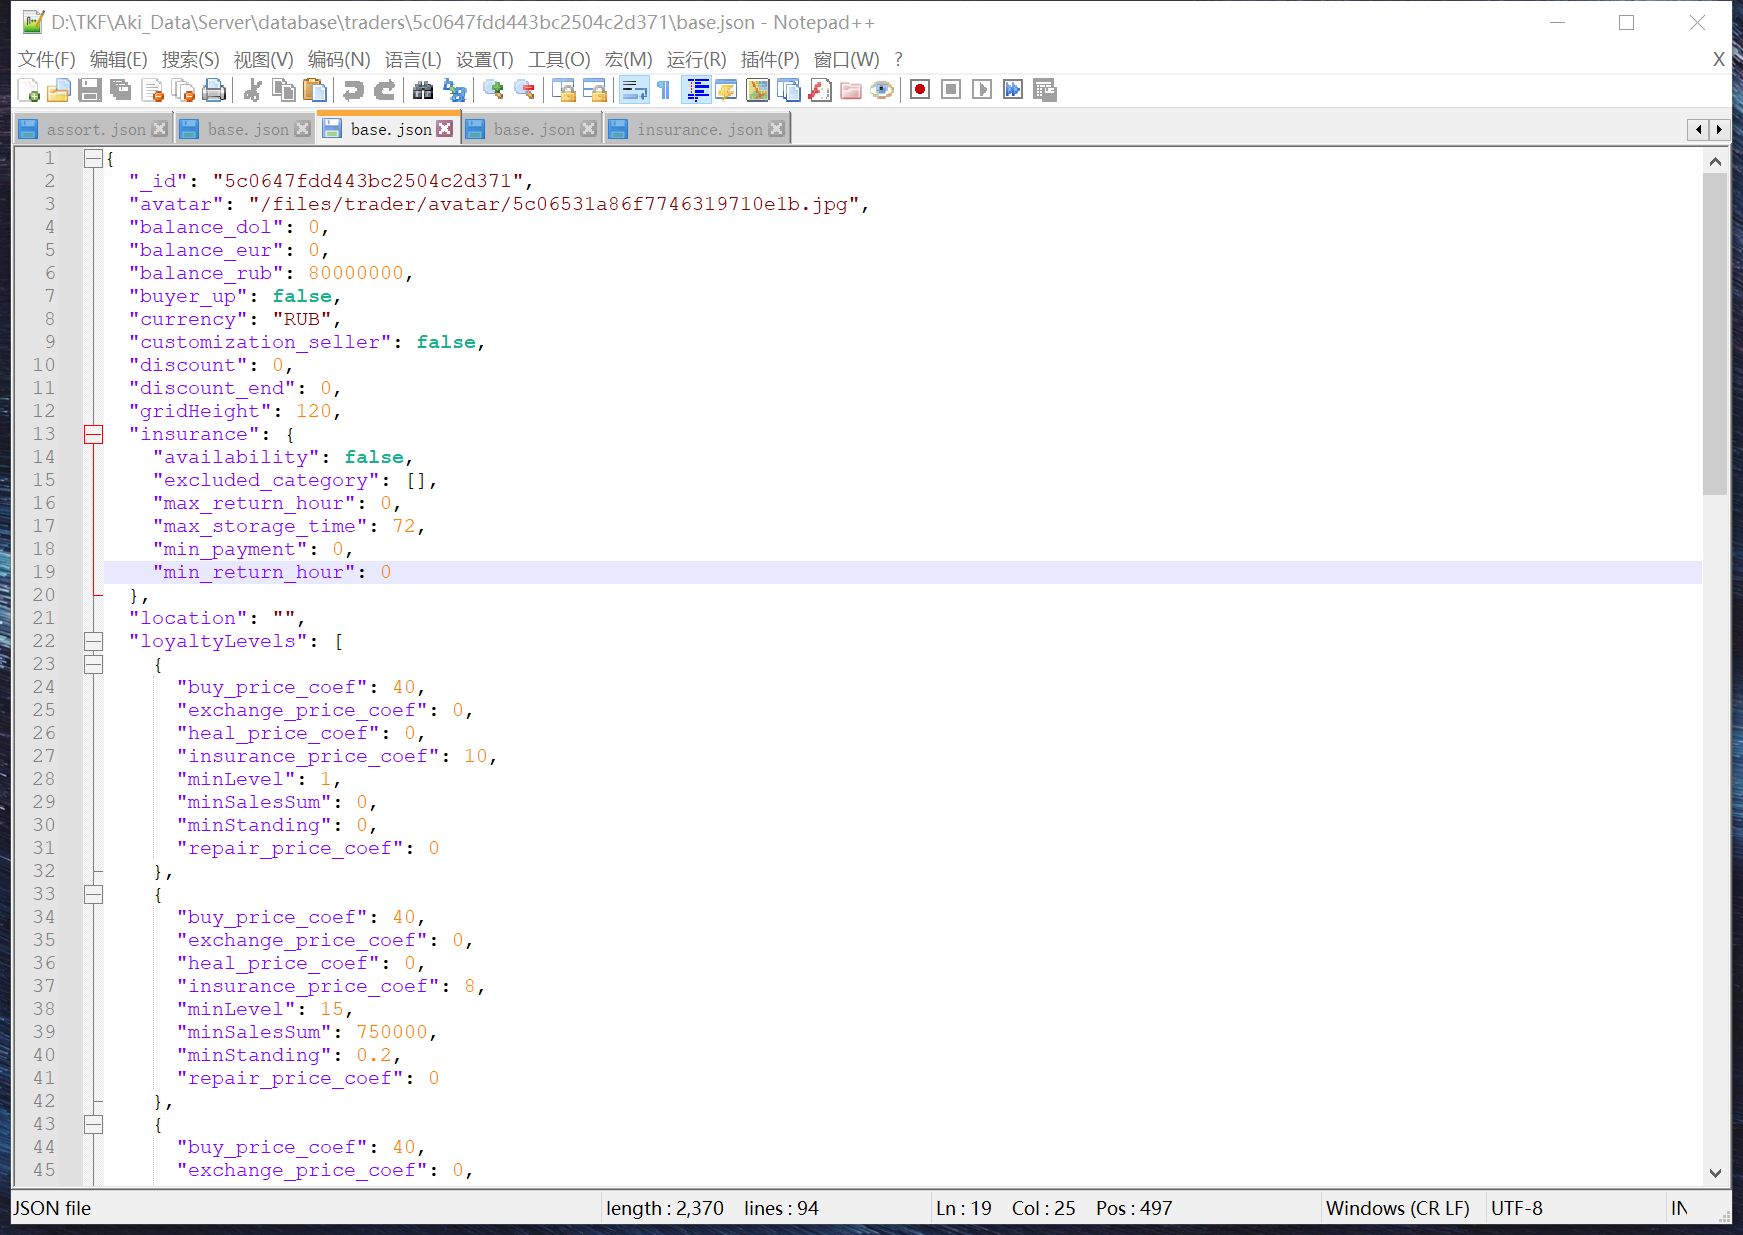Toggle the Show Indent Guide button
The image size is (1743, 1235).
click(x=697, y=91)
